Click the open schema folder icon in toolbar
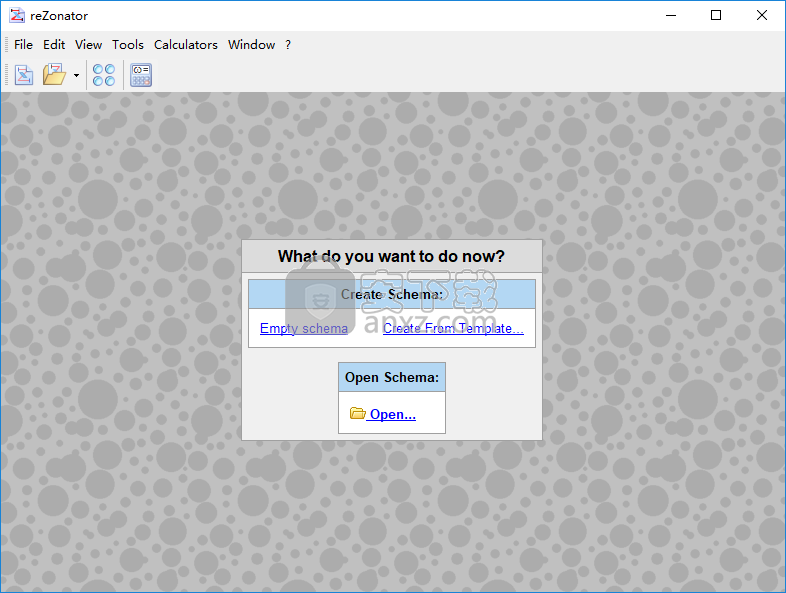The width and height of the screenshot is (786, 593). click(x=54, y=75)
